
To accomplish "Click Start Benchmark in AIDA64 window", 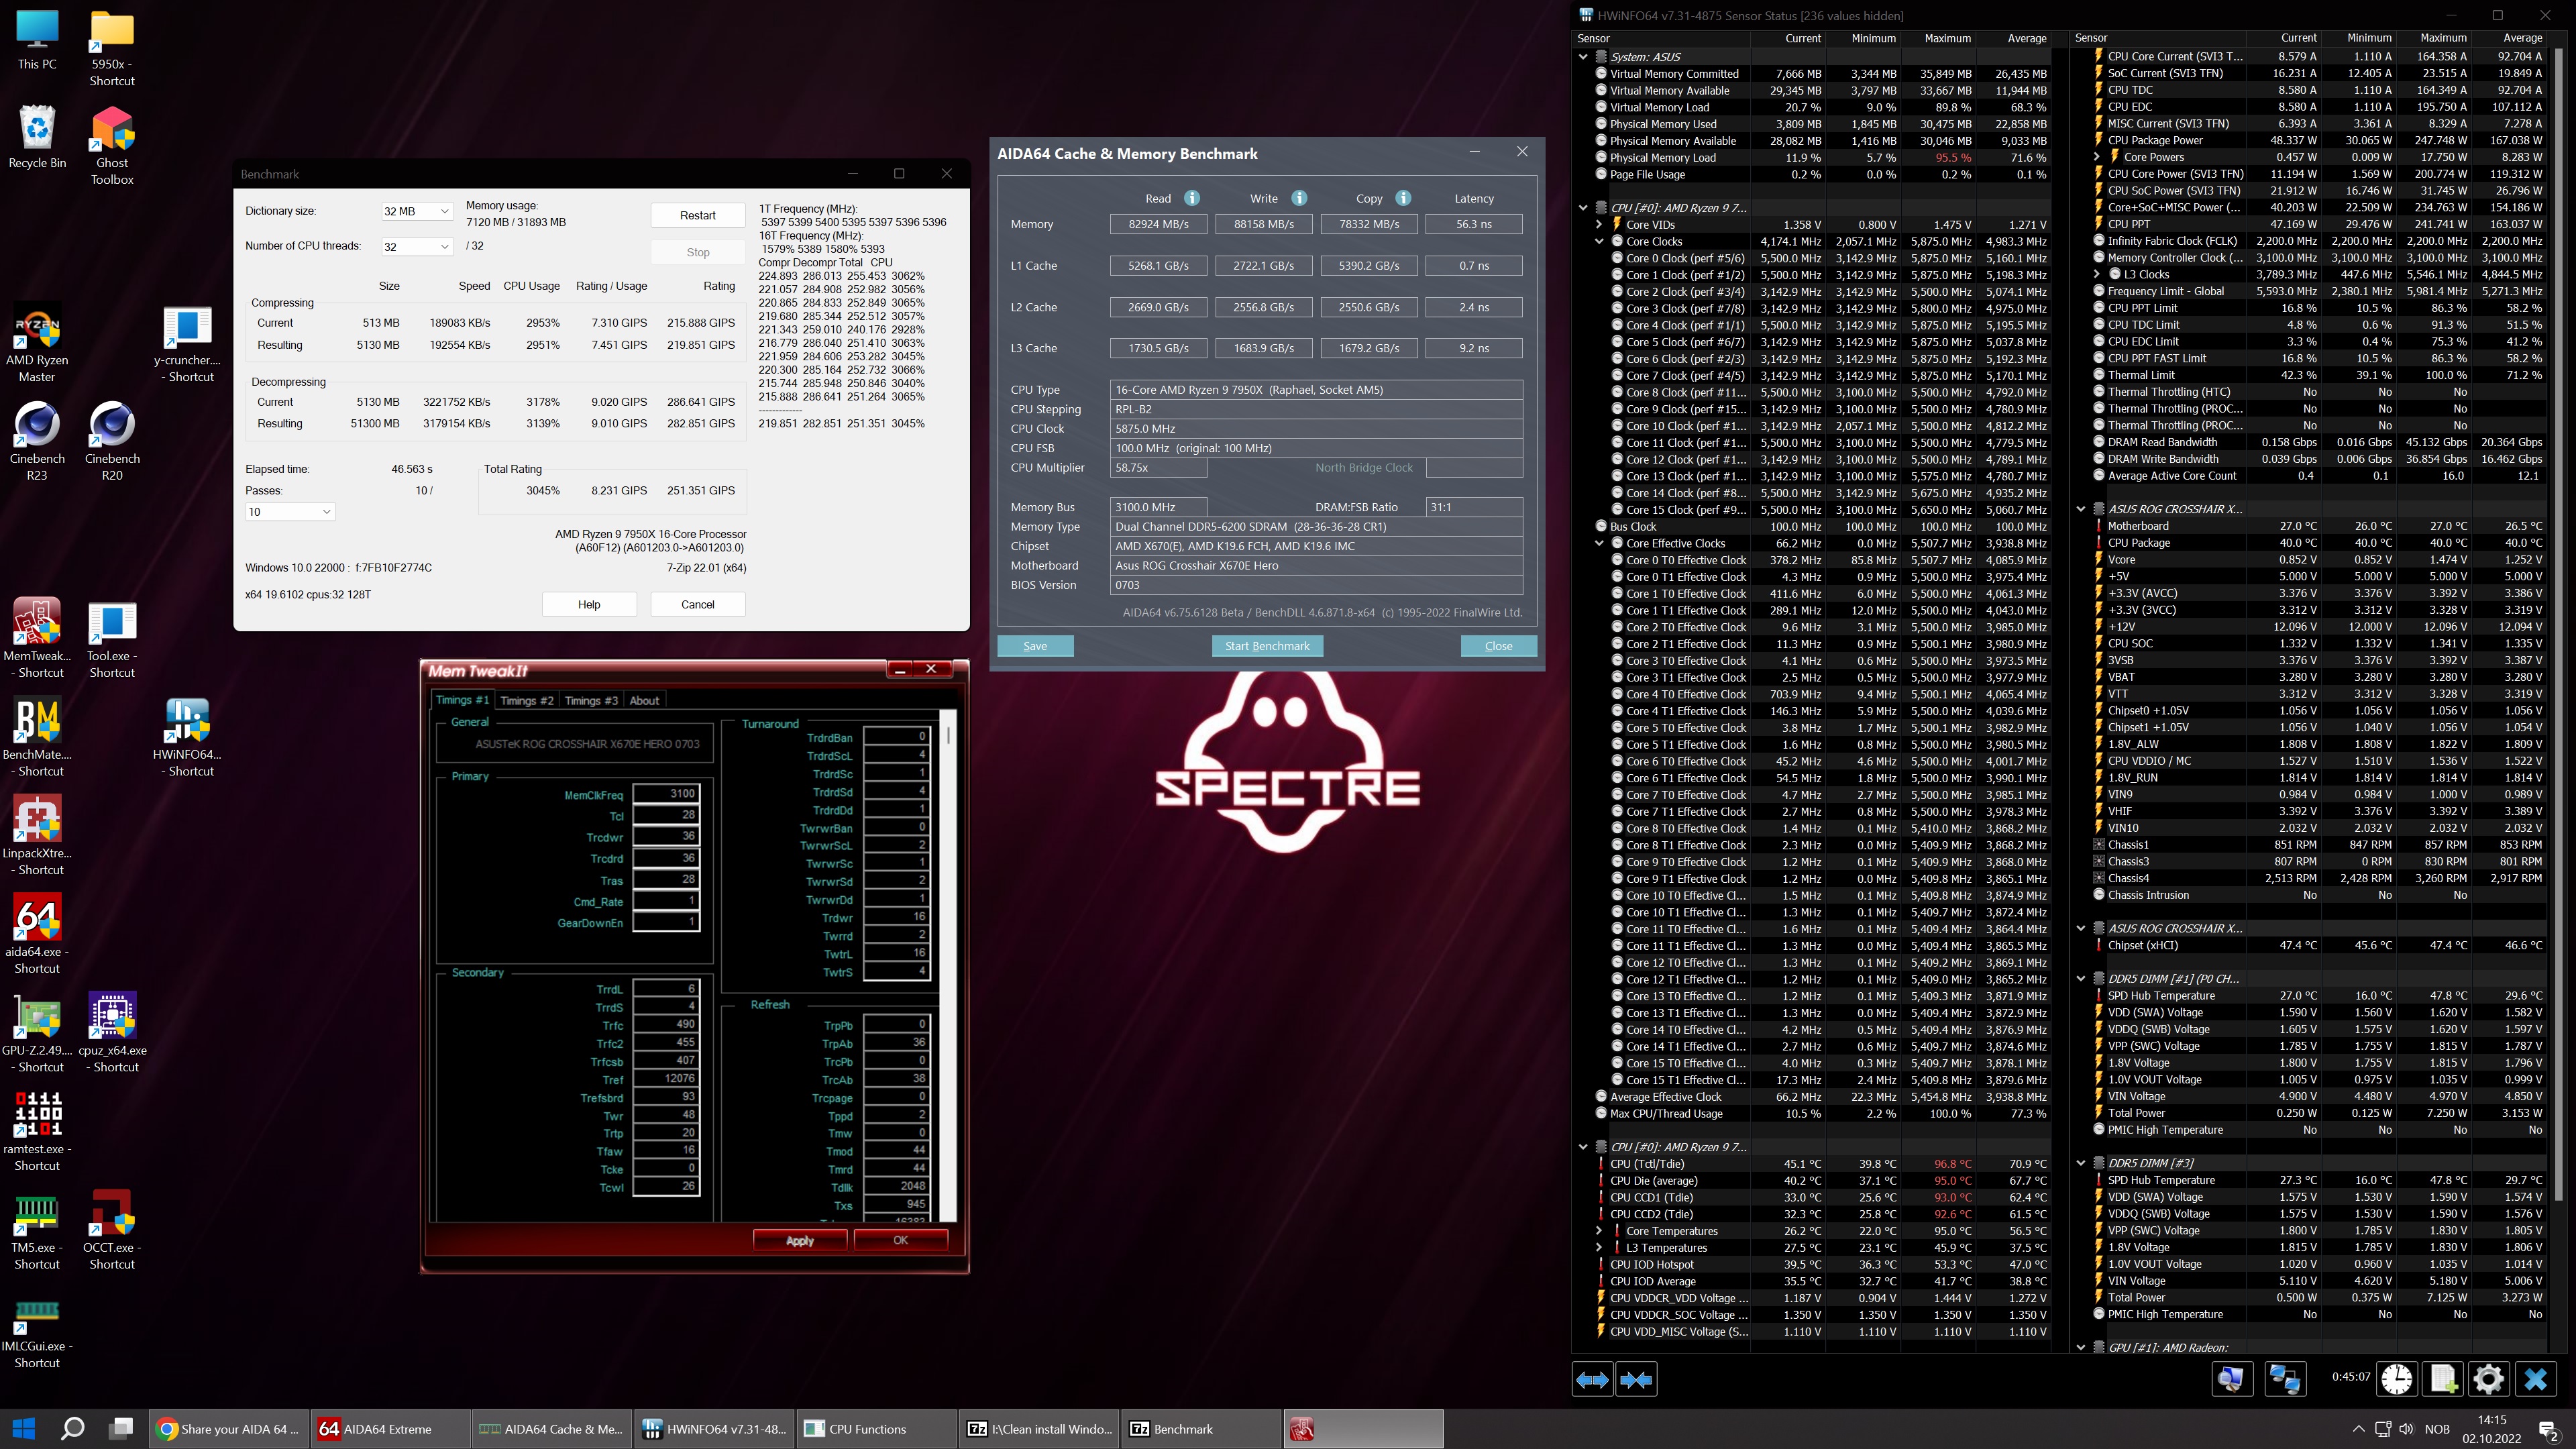I will [x=1267, y=646].
